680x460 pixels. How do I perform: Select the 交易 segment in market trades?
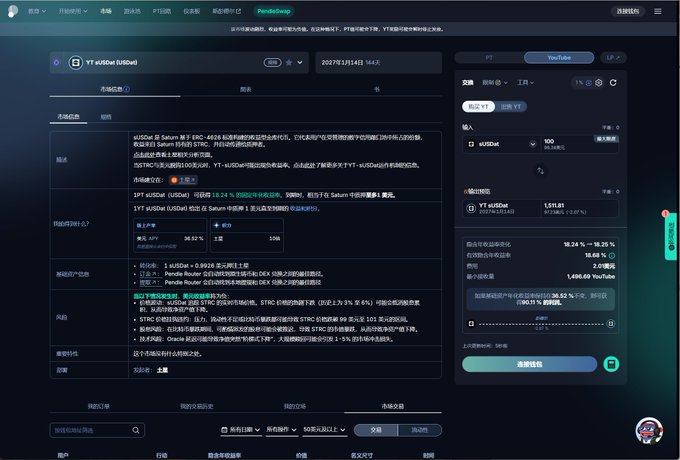pos(376,430)
